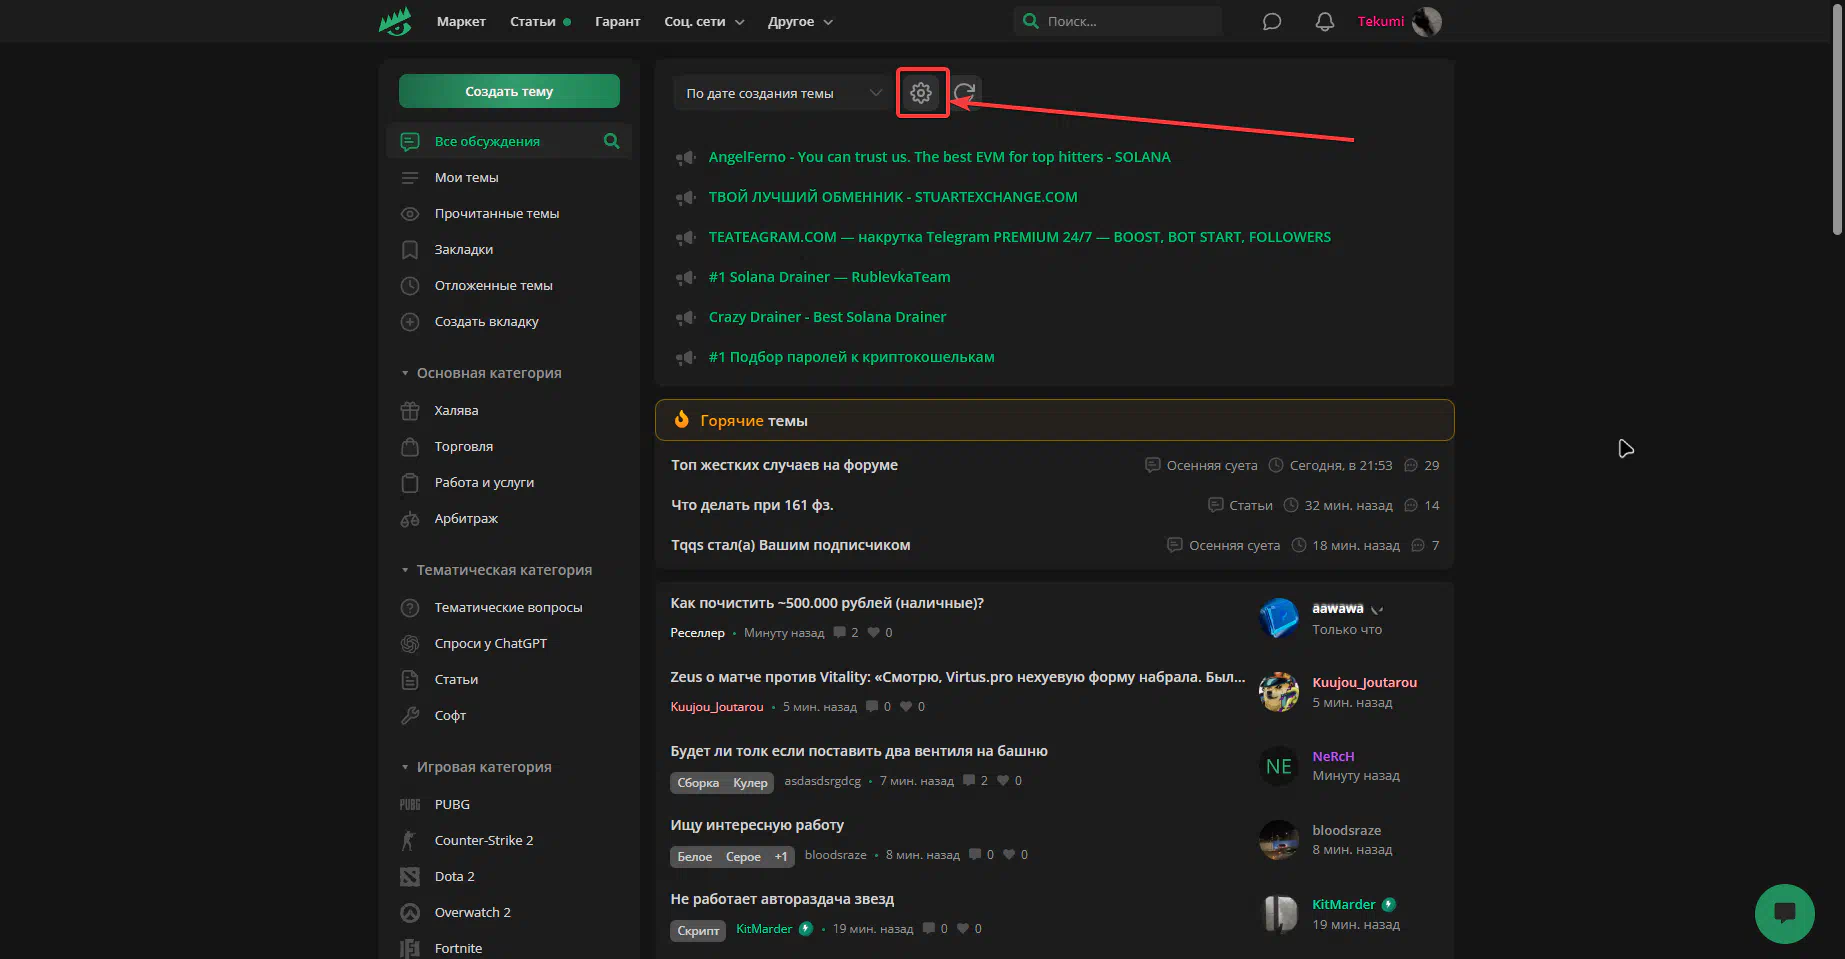The height and width of the screenshot is (959, 1845).
Task: Select Закладки in the sidebar
Action: click(463, 249)
